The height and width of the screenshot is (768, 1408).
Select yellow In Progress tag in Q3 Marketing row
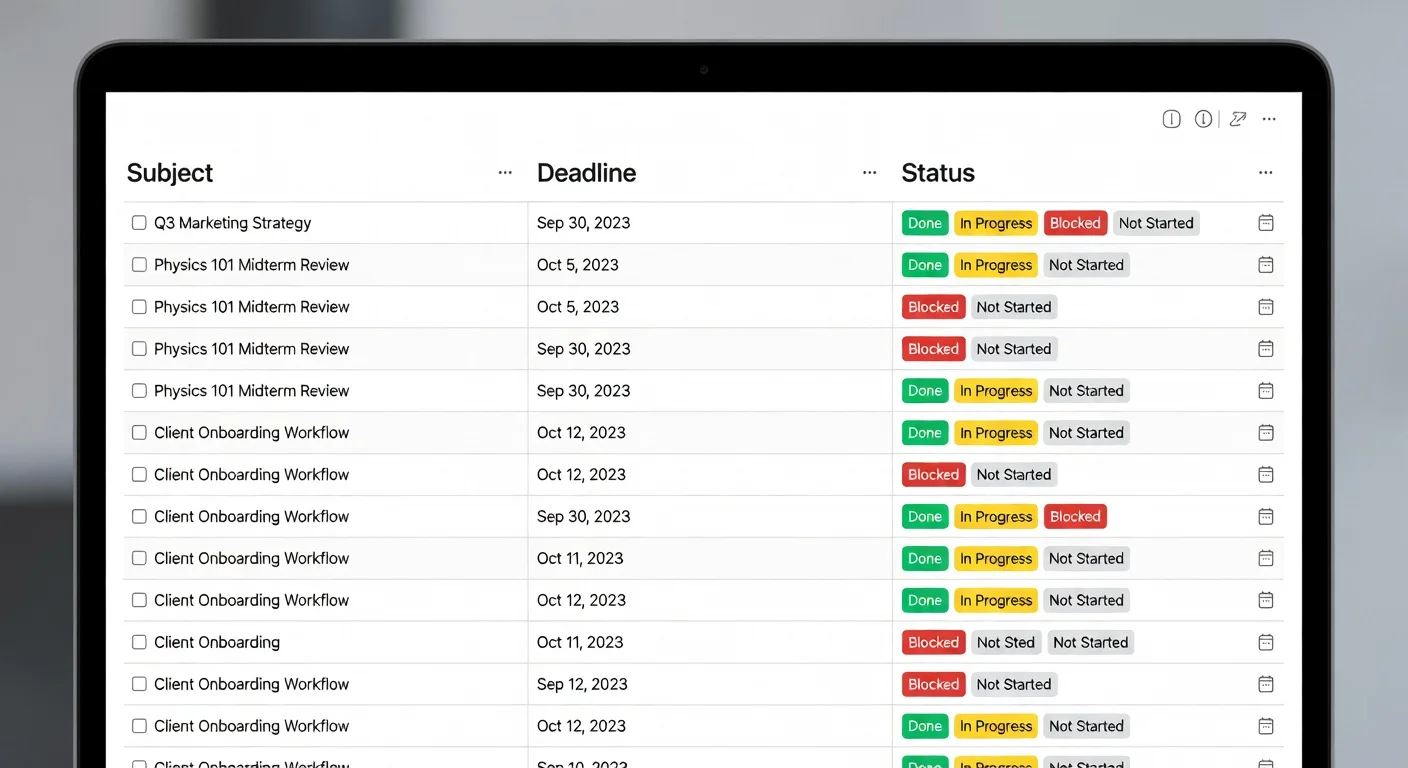click(x=995, y=223)
